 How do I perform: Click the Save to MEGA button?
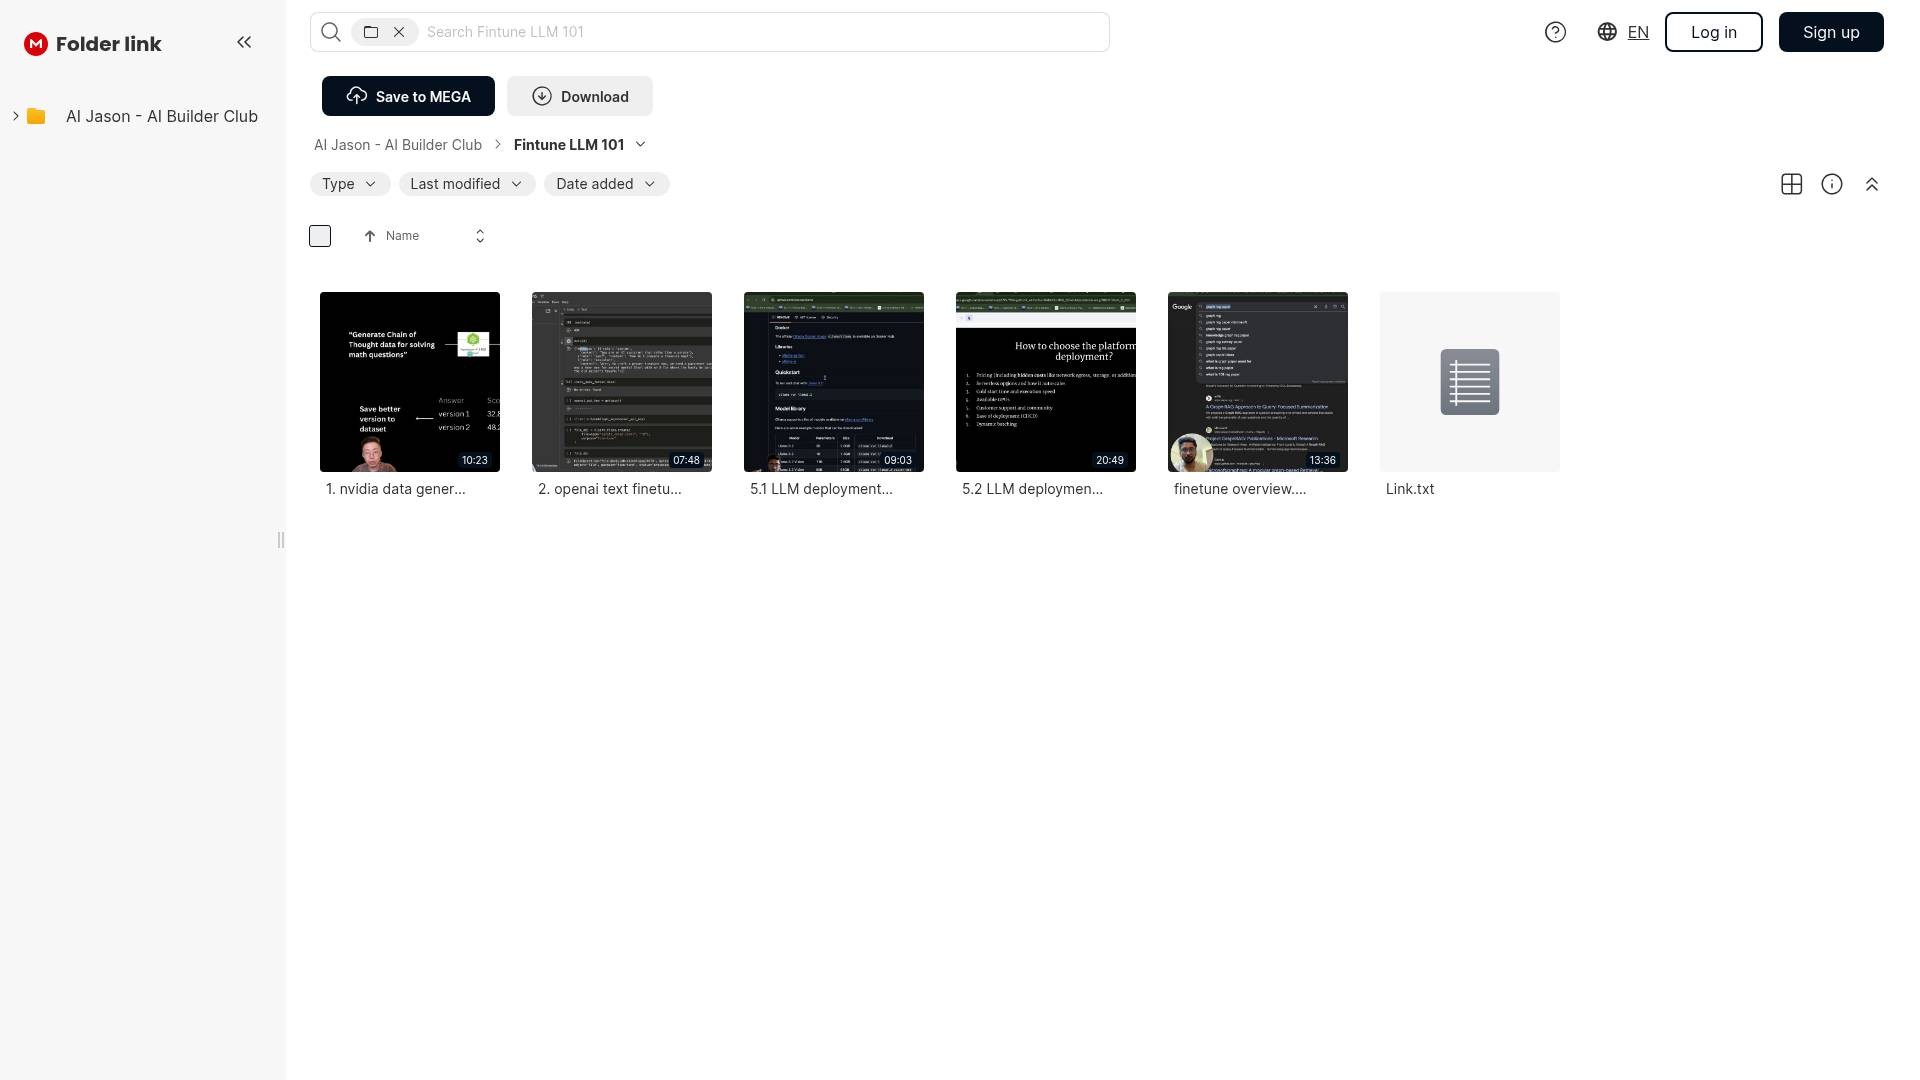[x=408, y=96]
